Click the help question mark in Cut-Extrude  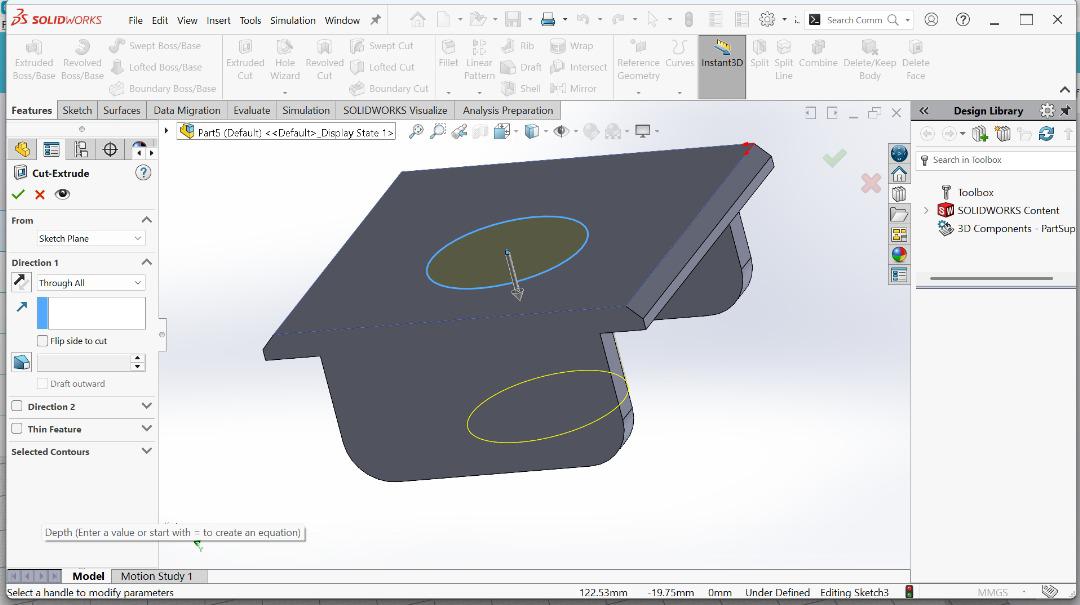coord(143,172)
